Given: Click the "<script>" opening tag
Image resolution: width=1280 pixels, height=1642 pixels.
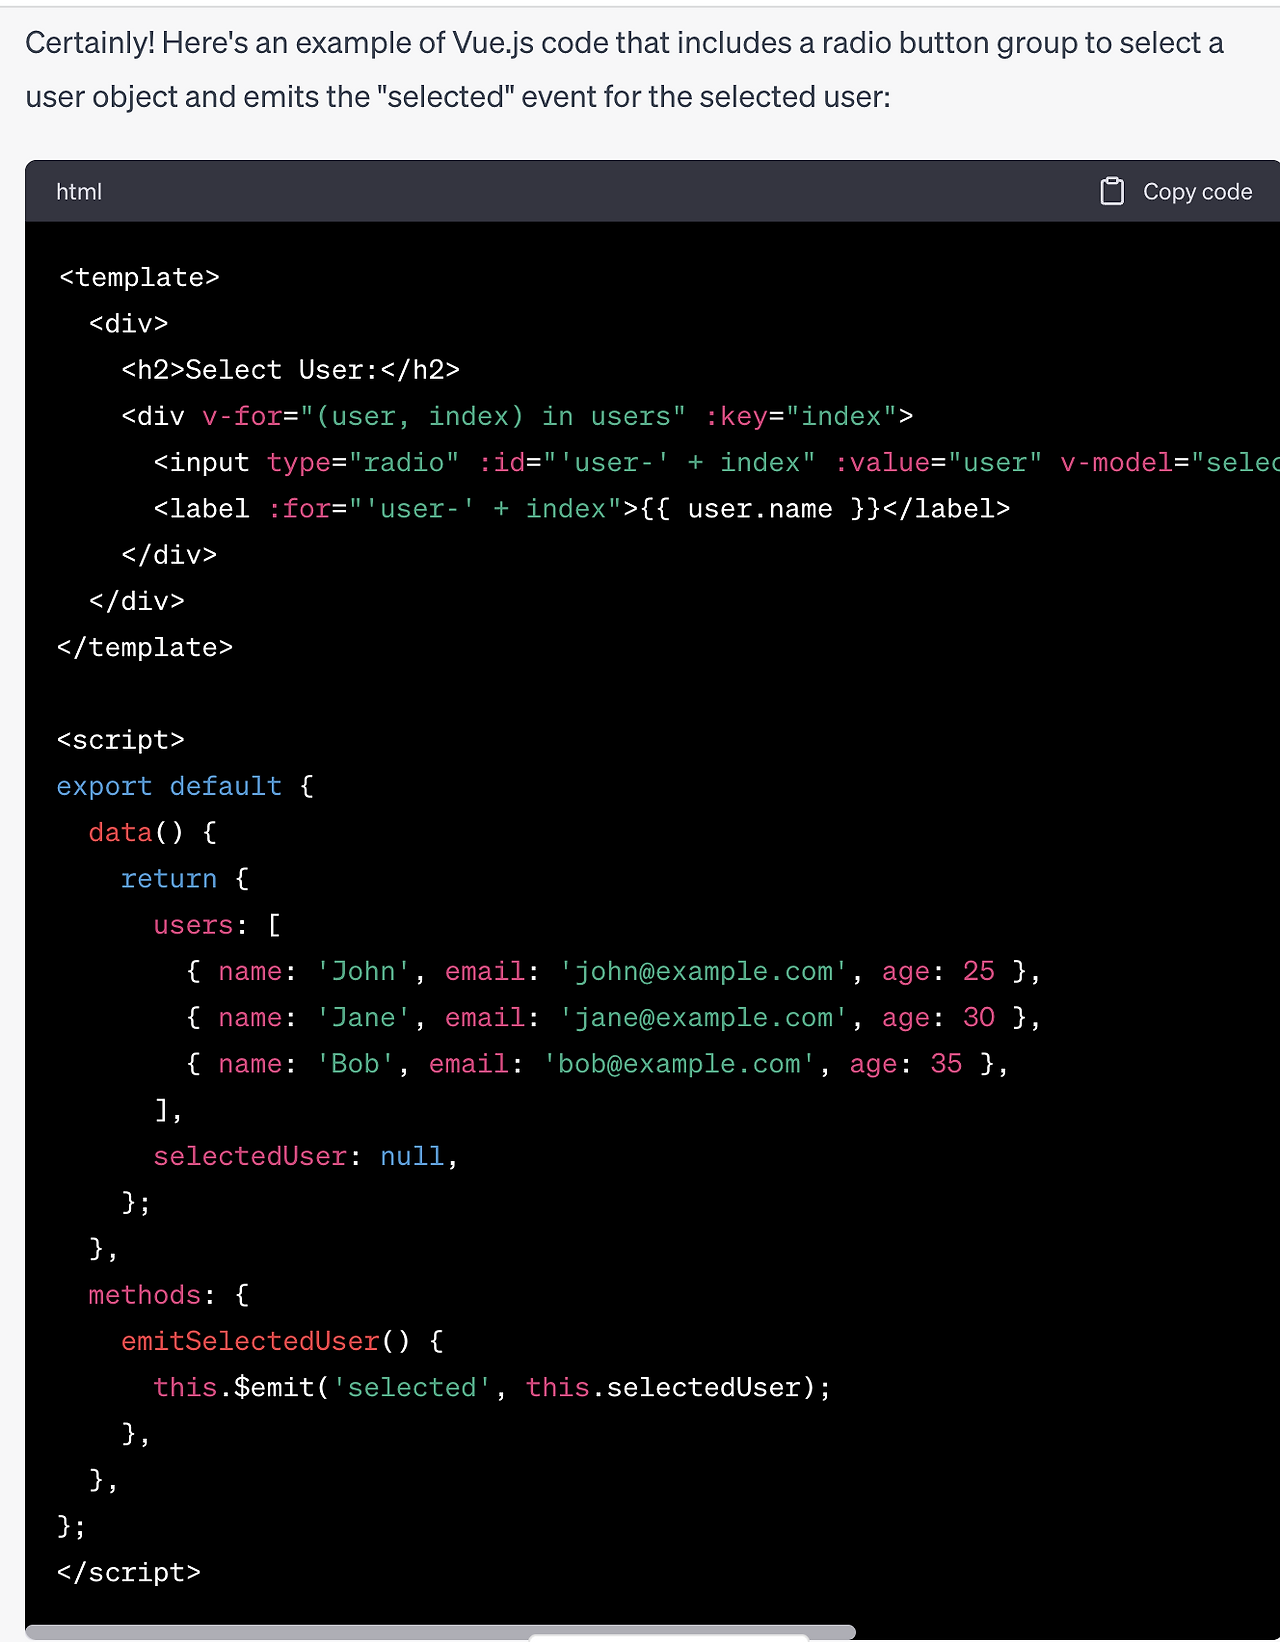Looking at the screenshot, I should click(121, 740).
